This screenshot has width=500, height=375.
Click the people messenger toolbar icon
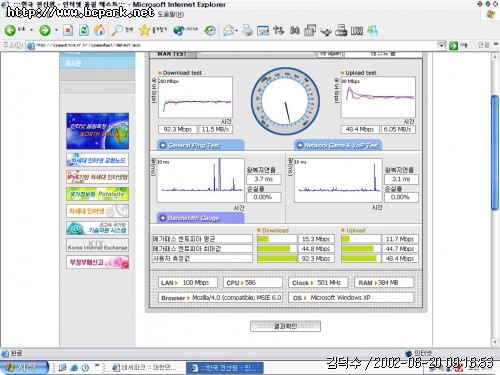click(x=372, y=30)
